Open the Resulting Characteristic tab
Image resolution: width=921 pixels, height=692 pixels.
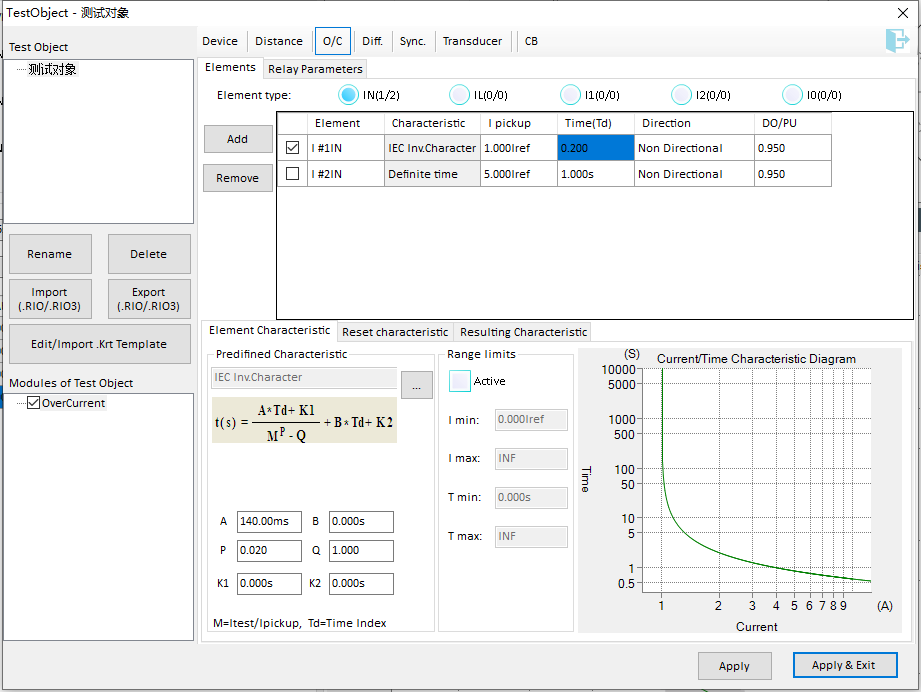[523, 332]
